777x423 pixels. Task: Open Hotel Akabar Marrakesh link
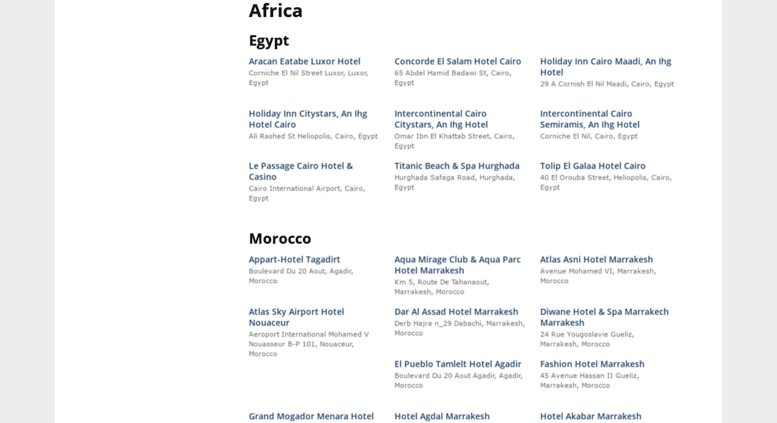click(591, 417)
